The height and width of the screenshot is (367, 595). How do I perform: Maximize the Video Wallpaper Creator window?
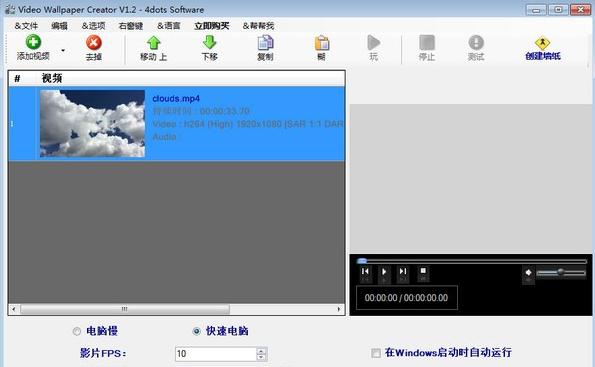558,9
